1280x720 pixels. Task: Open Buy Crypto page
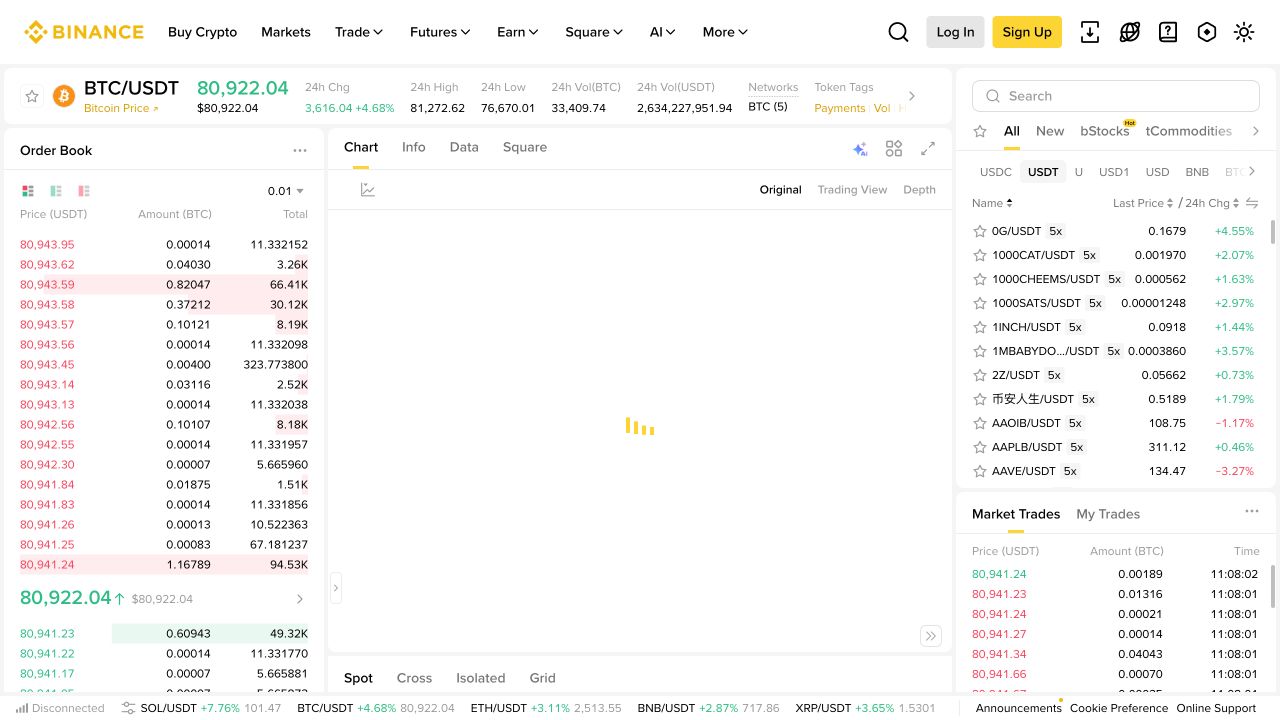[203, 32]
